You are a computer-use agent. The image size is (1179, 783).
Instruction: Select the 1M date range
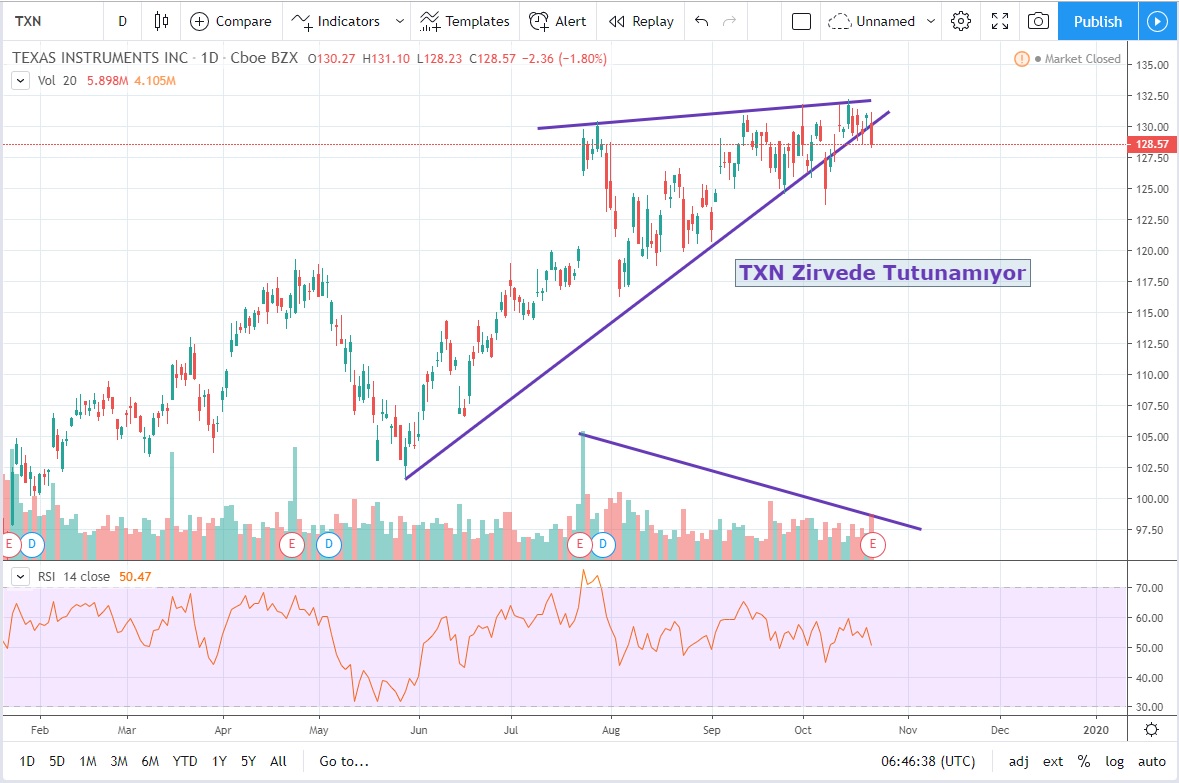88,761
